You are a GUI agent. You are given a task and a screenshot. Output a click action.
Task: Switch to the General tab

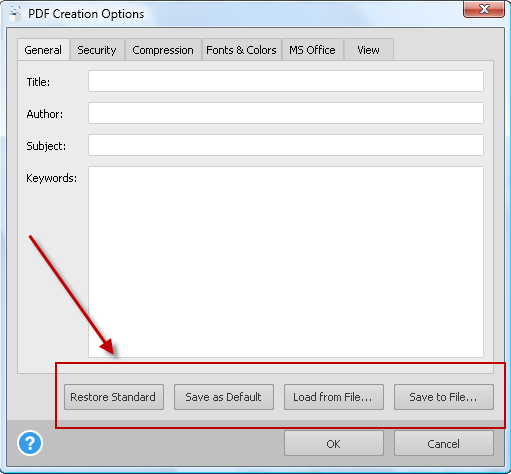[x=43, y=50]
